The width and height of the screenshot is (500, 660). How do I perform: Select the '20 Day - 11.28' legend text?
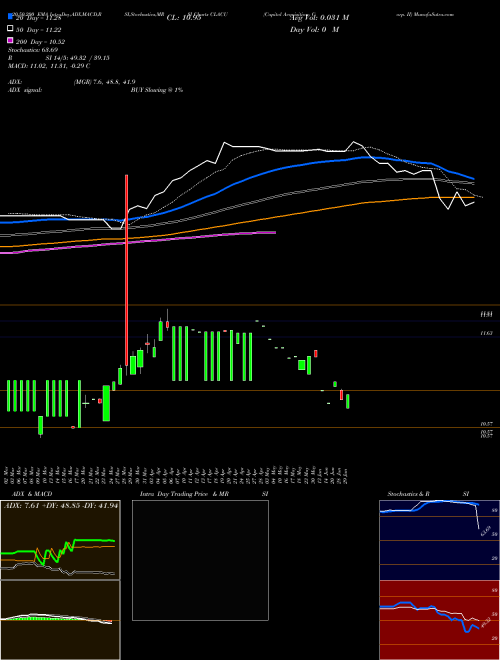click(39, 18)
